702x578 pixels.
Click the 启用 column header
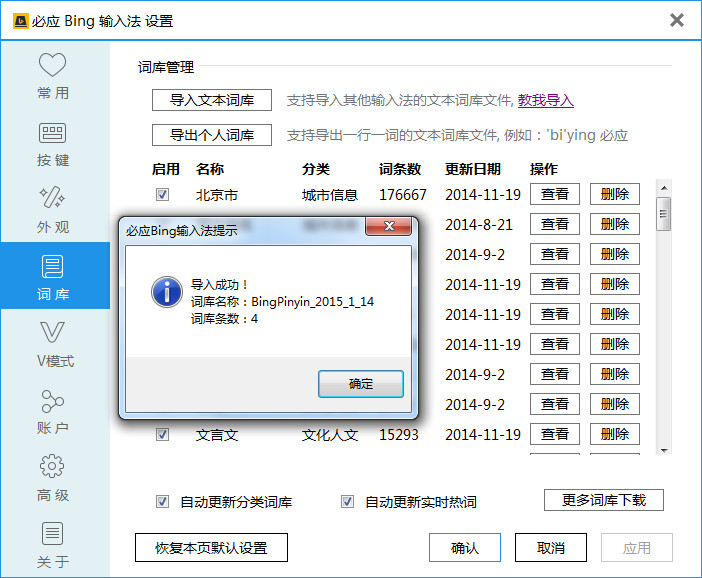[166, 169]
